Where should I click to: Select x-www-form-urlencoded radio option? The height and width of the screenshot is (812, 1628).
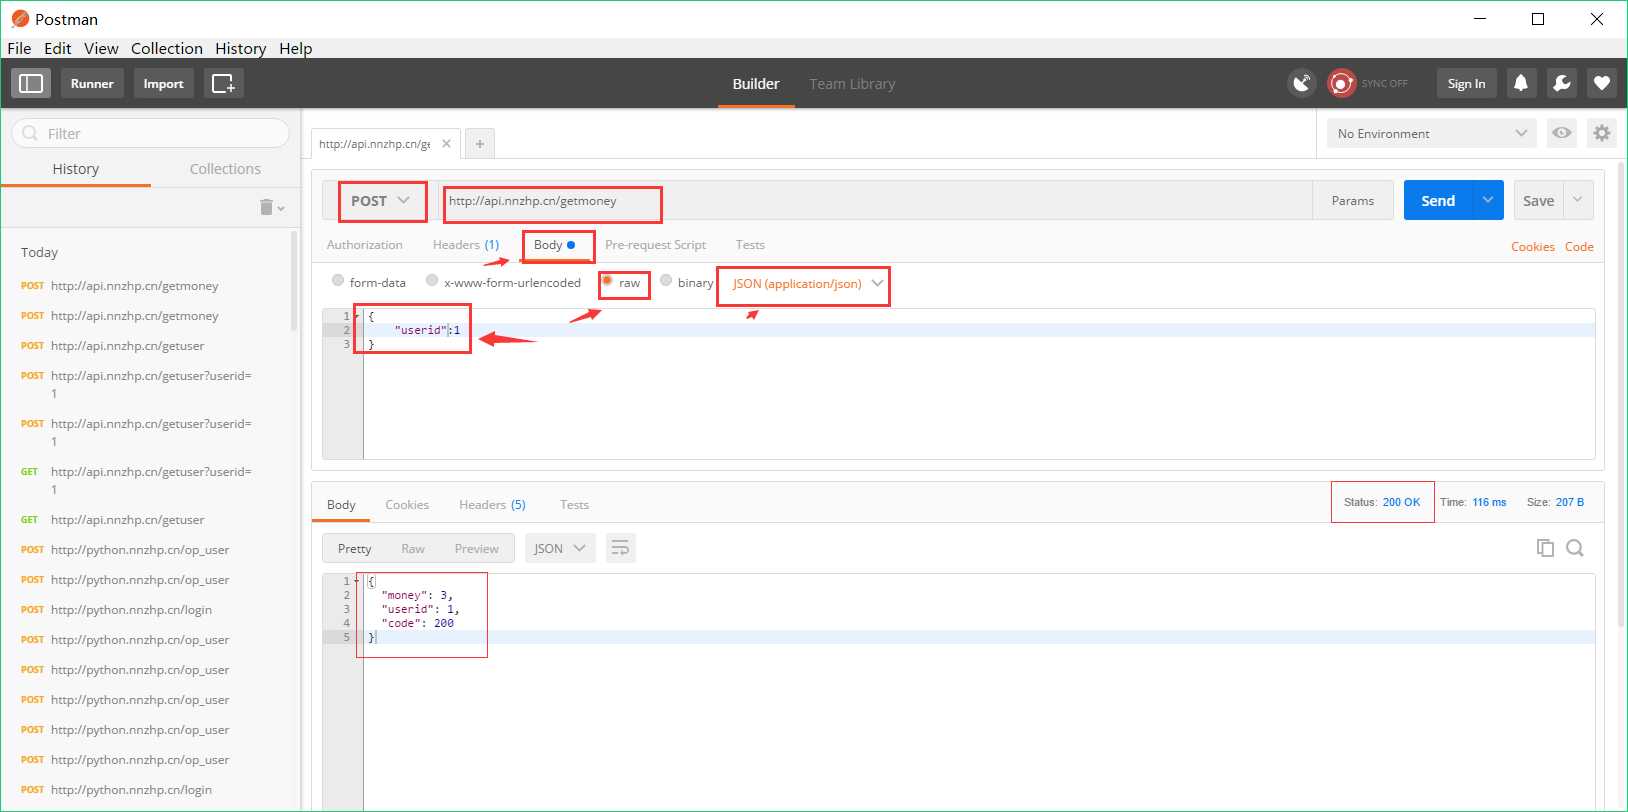(x=432, y=281)
